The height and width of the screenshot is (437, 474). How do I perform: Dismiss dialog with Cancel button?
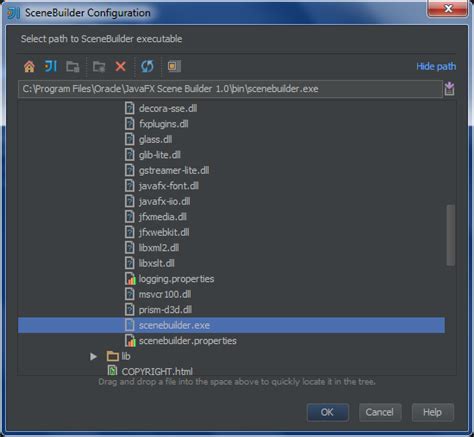380,412
